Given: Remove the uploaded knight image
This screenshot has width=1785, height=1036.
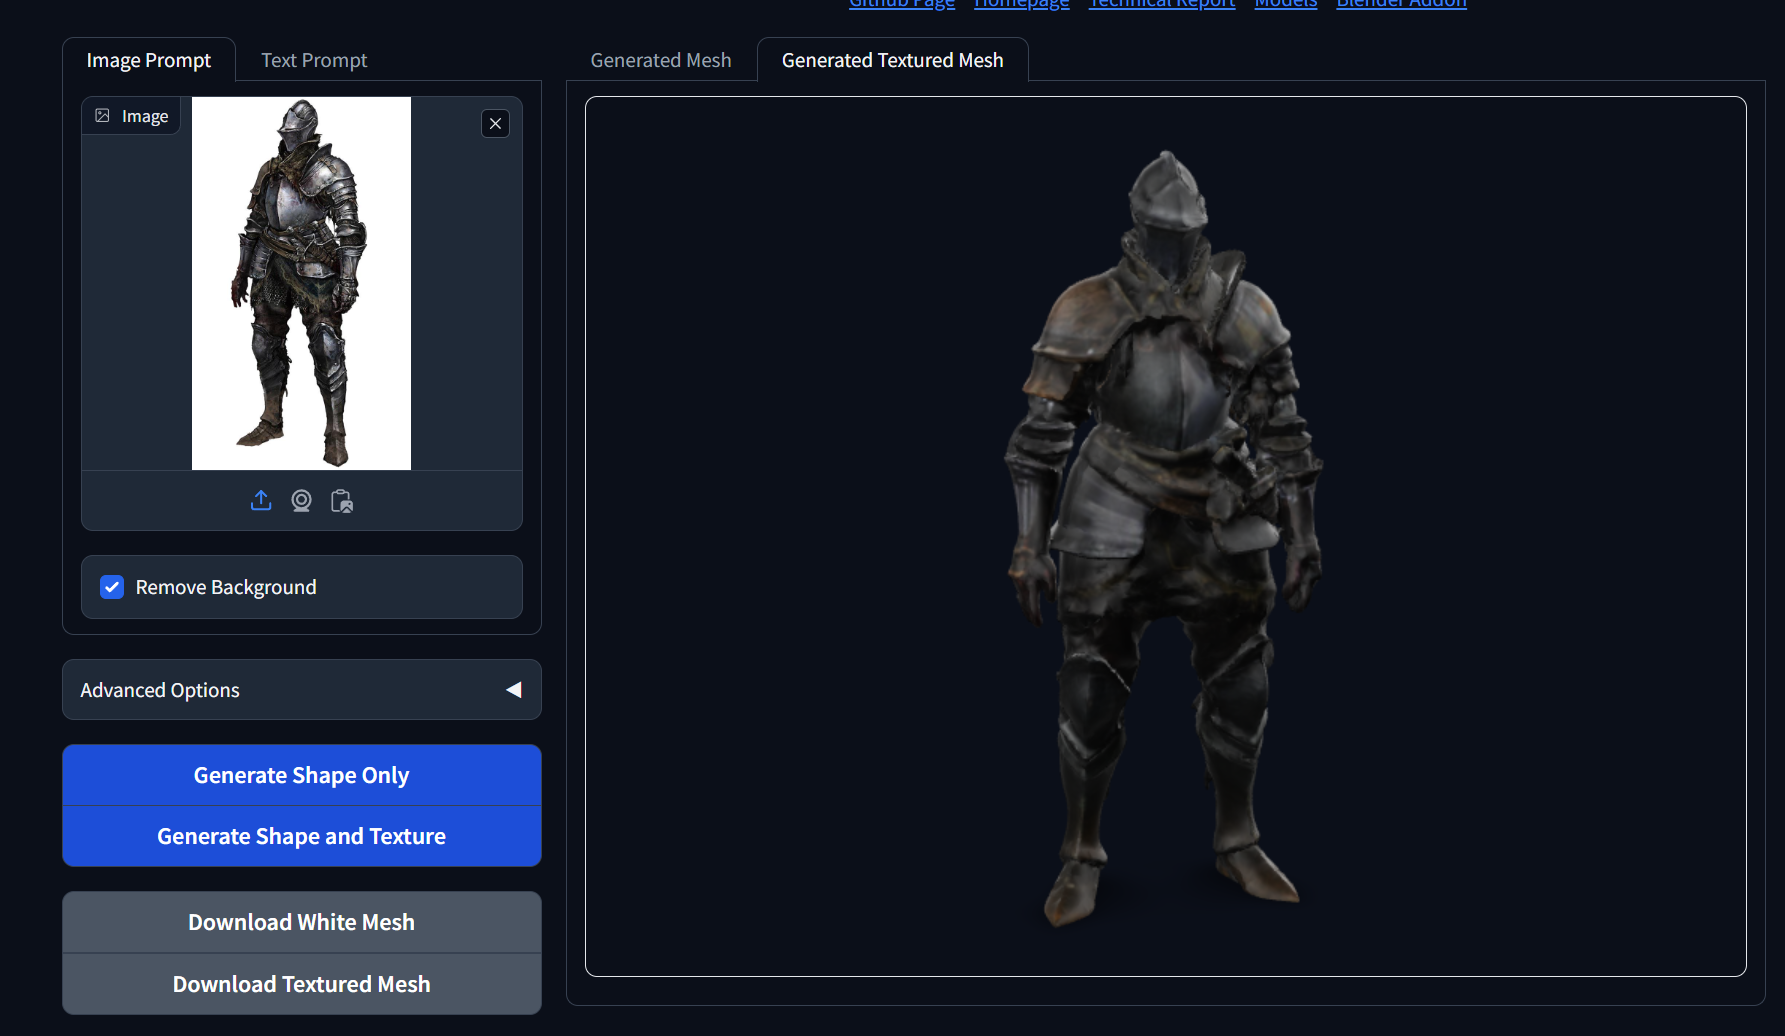Looking at the screenshot, I should tap(495, 123).
